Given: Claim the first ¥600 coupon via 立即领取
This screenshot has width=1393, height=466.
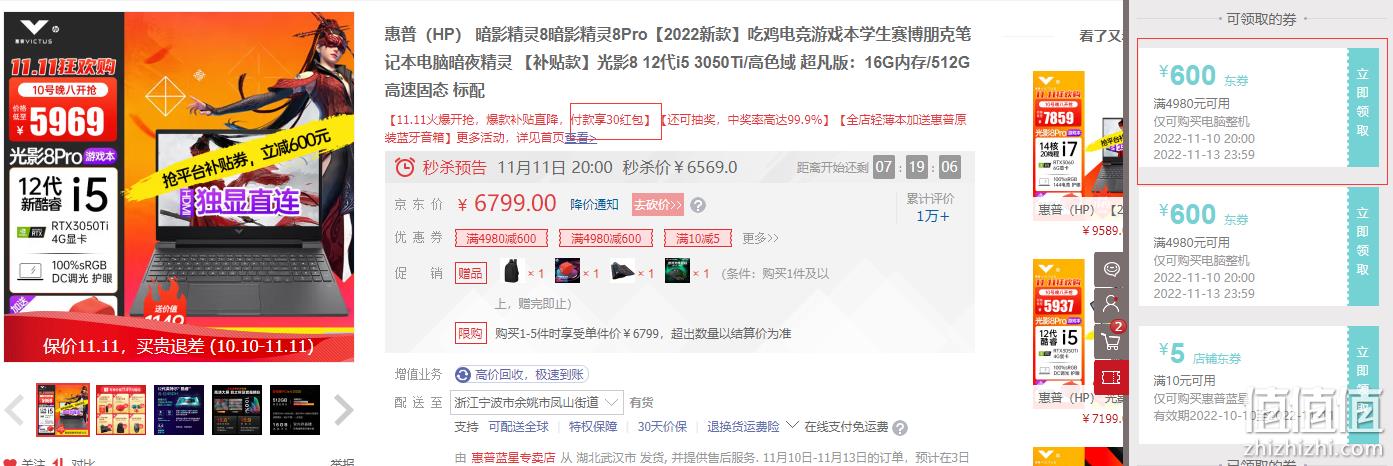Looking at the screenshot, I should click(x=1363, y=108).
